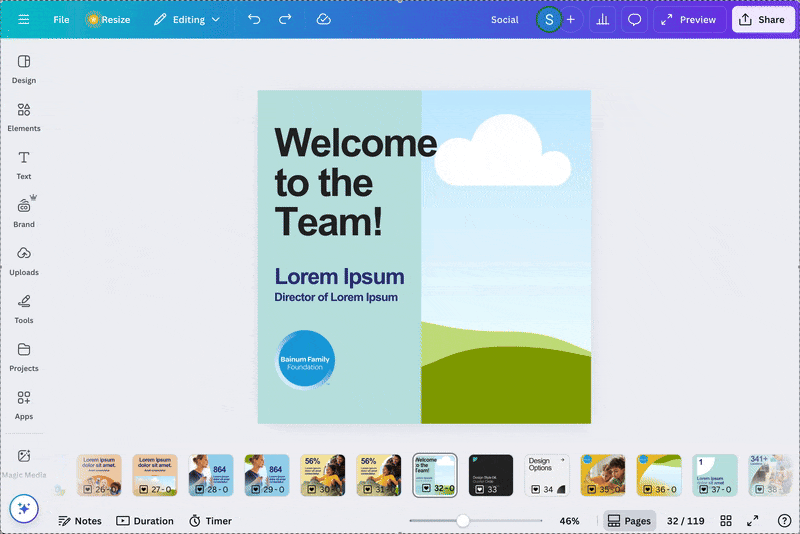Open the comments speech bubble
Viewport: 800px width, 534px height.
click(634, 19)
